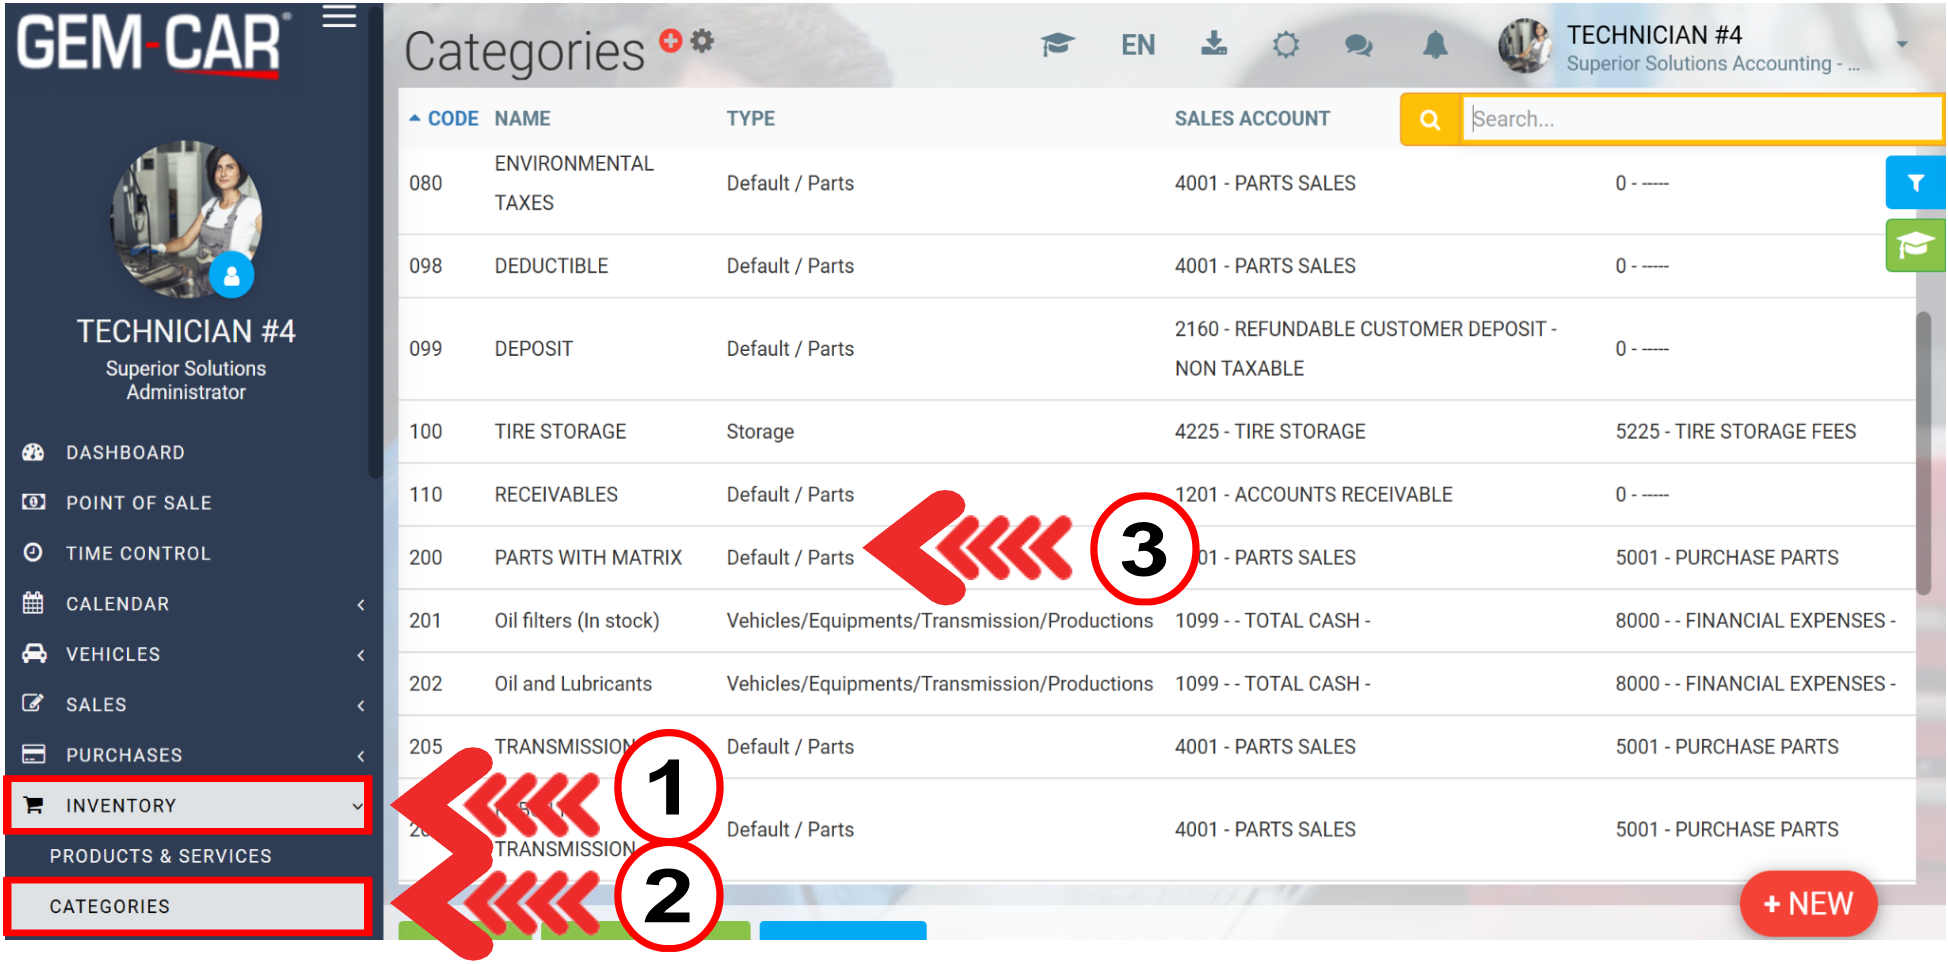Open the notifications bell icon
The height and width of the screenshot is (964, 1948).
(x=1435, y=45)
